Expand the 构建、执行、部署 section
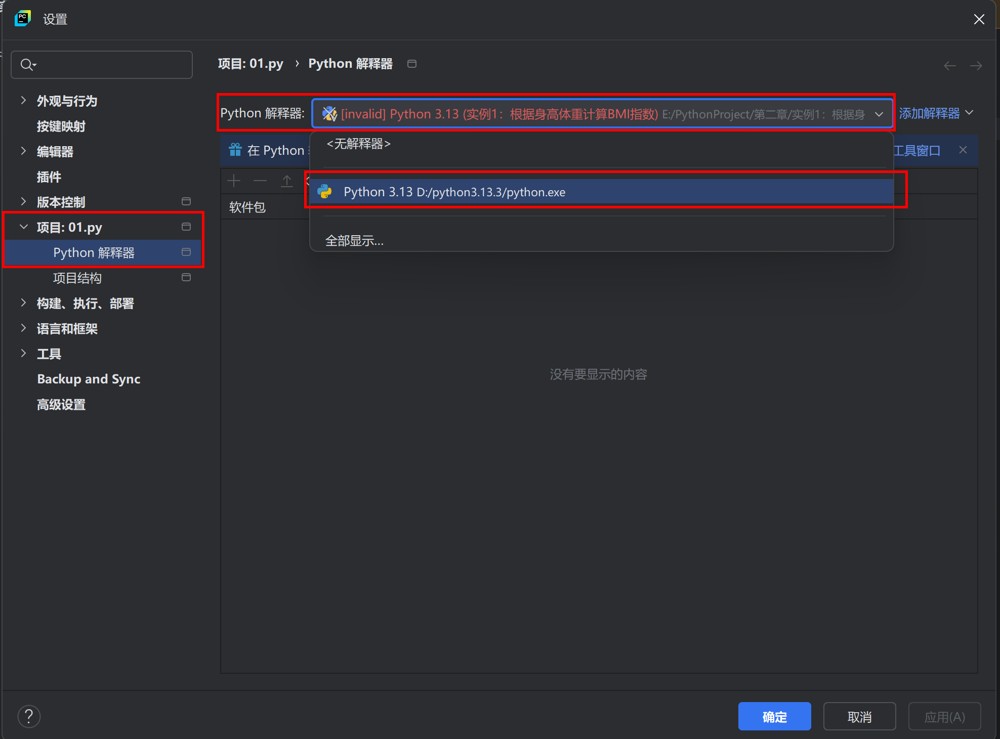Image resolution: width=1000 pixels, height=739 pixels. pos(24,303)
